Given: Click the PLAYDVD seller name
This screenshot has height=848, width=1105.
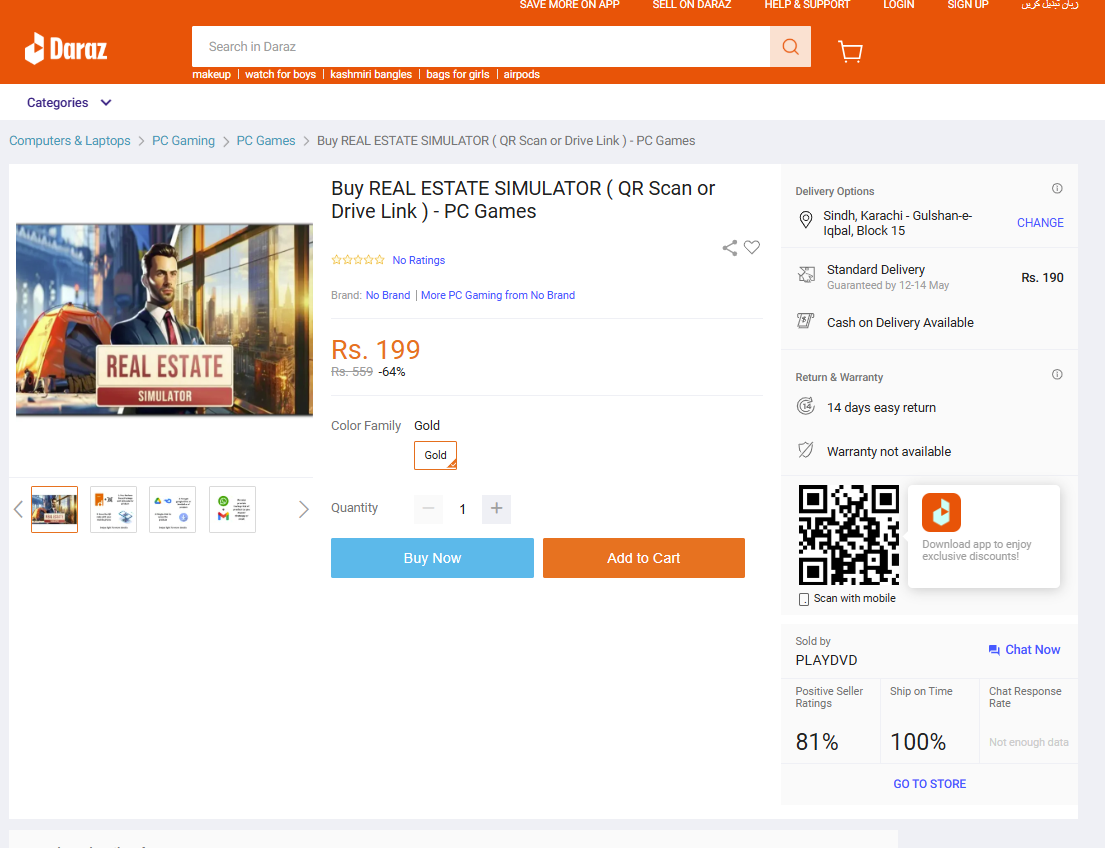Looking at the screenshot, I should click(x=827, y=660).
